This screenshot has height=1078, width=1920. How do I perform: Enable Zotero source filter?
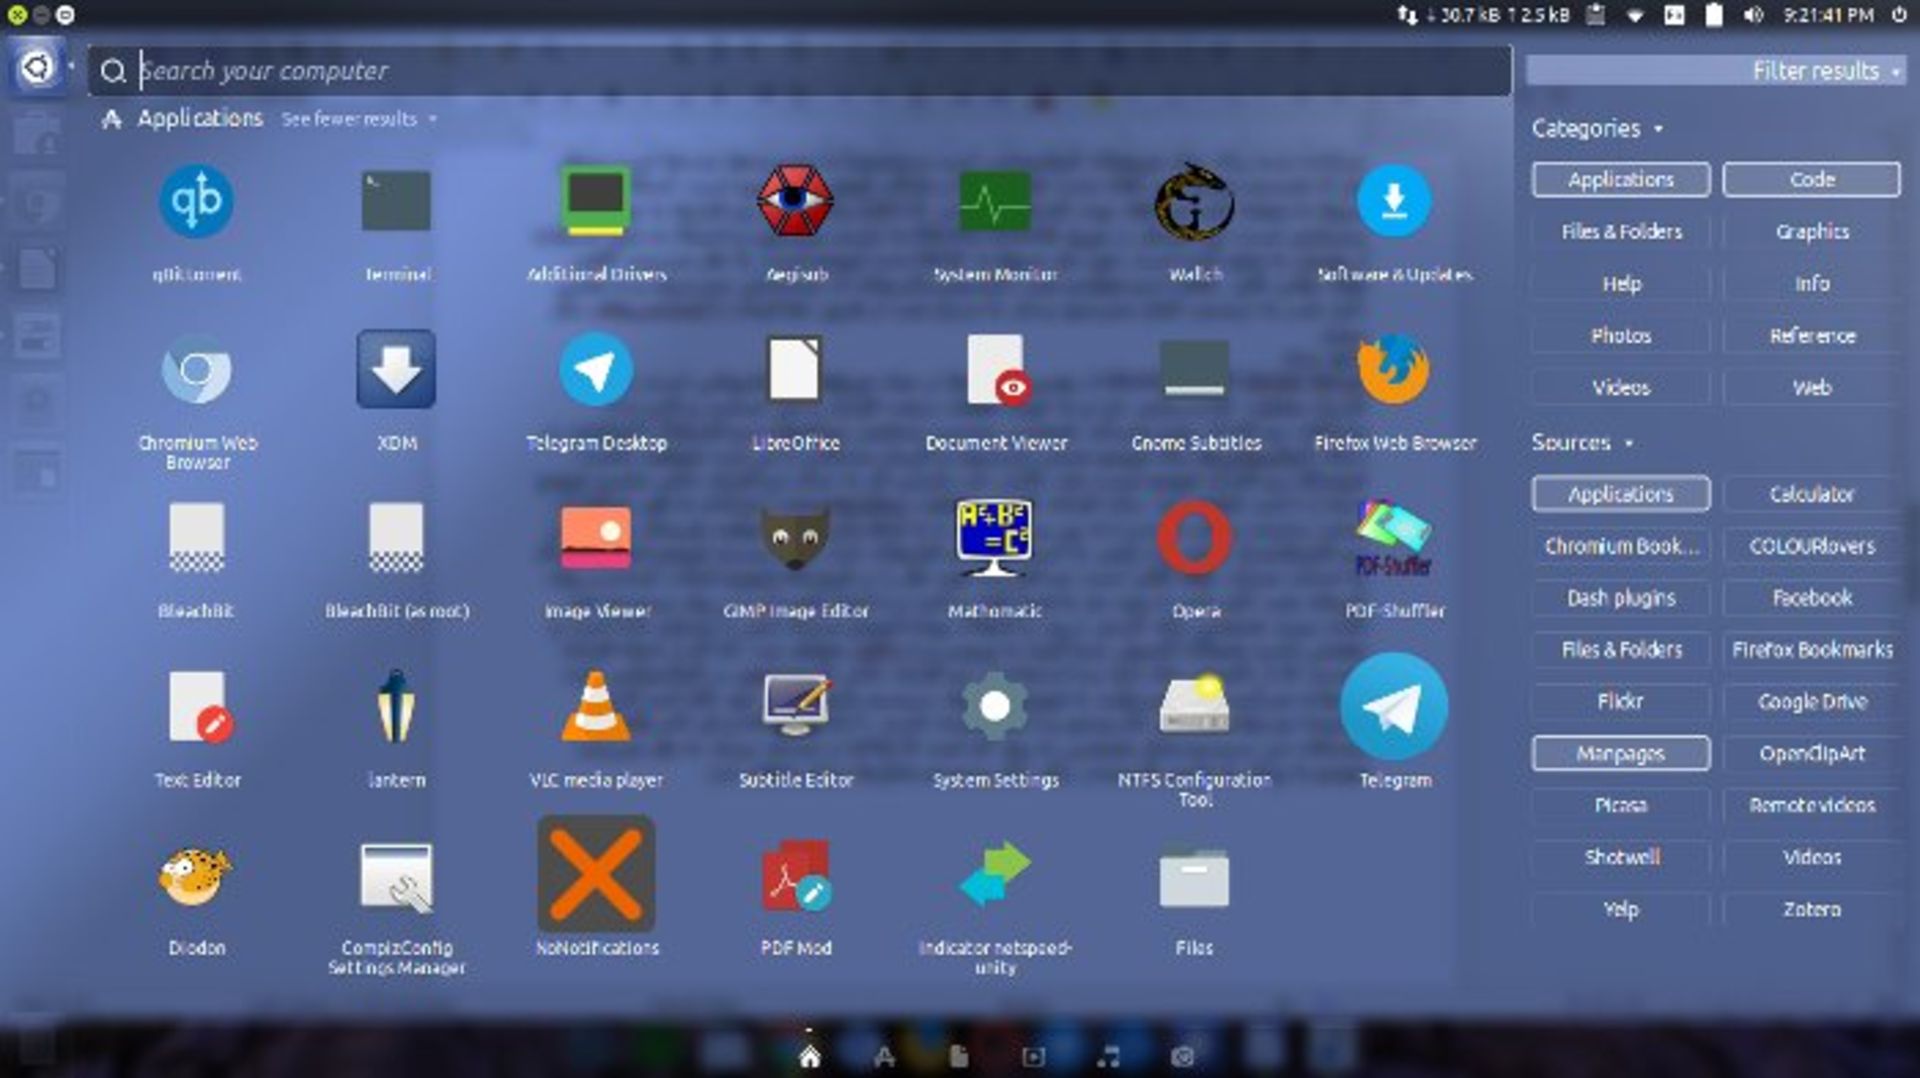[x=1811, y=909]
